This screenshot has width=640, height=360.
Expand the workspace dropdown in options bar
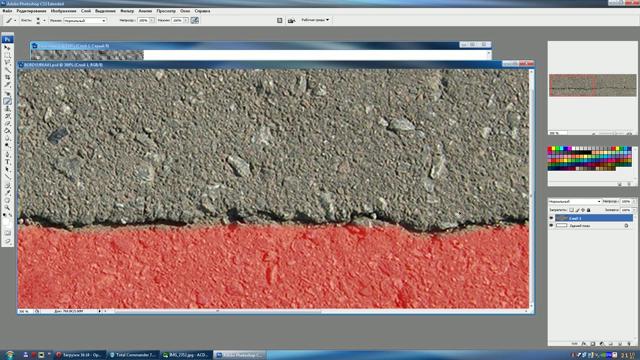[x=315, y=20]
